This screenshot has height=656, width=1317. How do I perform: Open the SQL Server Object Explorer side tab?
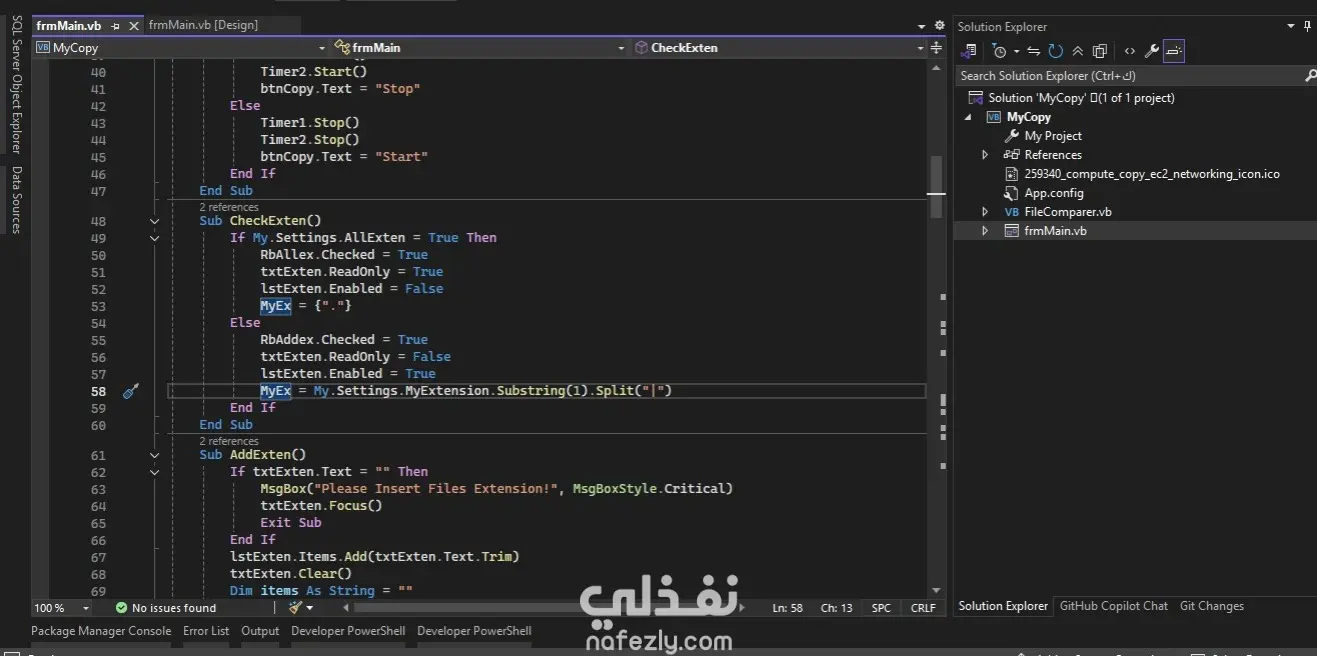(x=16, y=83)
